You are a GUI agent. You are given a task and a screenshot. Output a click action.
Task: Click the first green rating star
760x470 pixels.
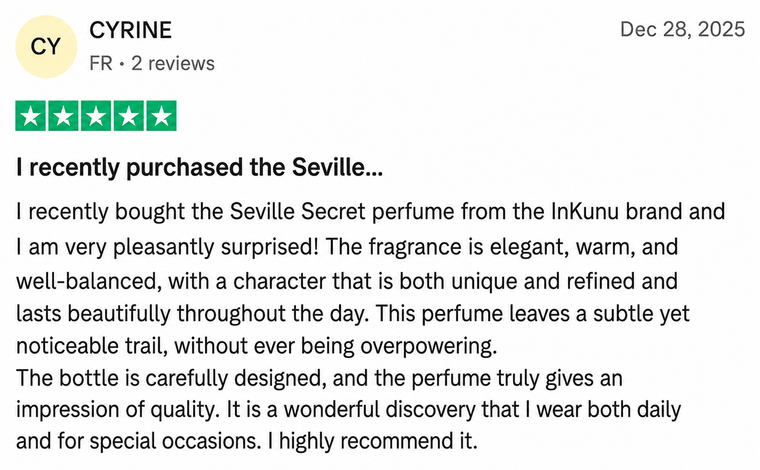pyautogui.click(x=31, y=116)
